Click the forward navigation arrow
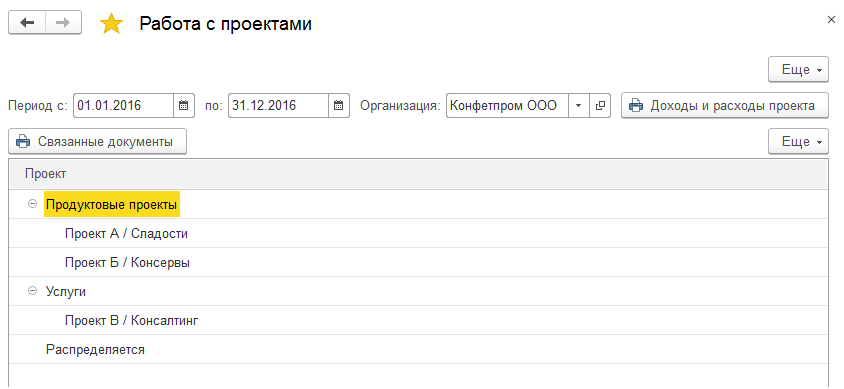This screenshot has height=389, width=844. (64, 23)
